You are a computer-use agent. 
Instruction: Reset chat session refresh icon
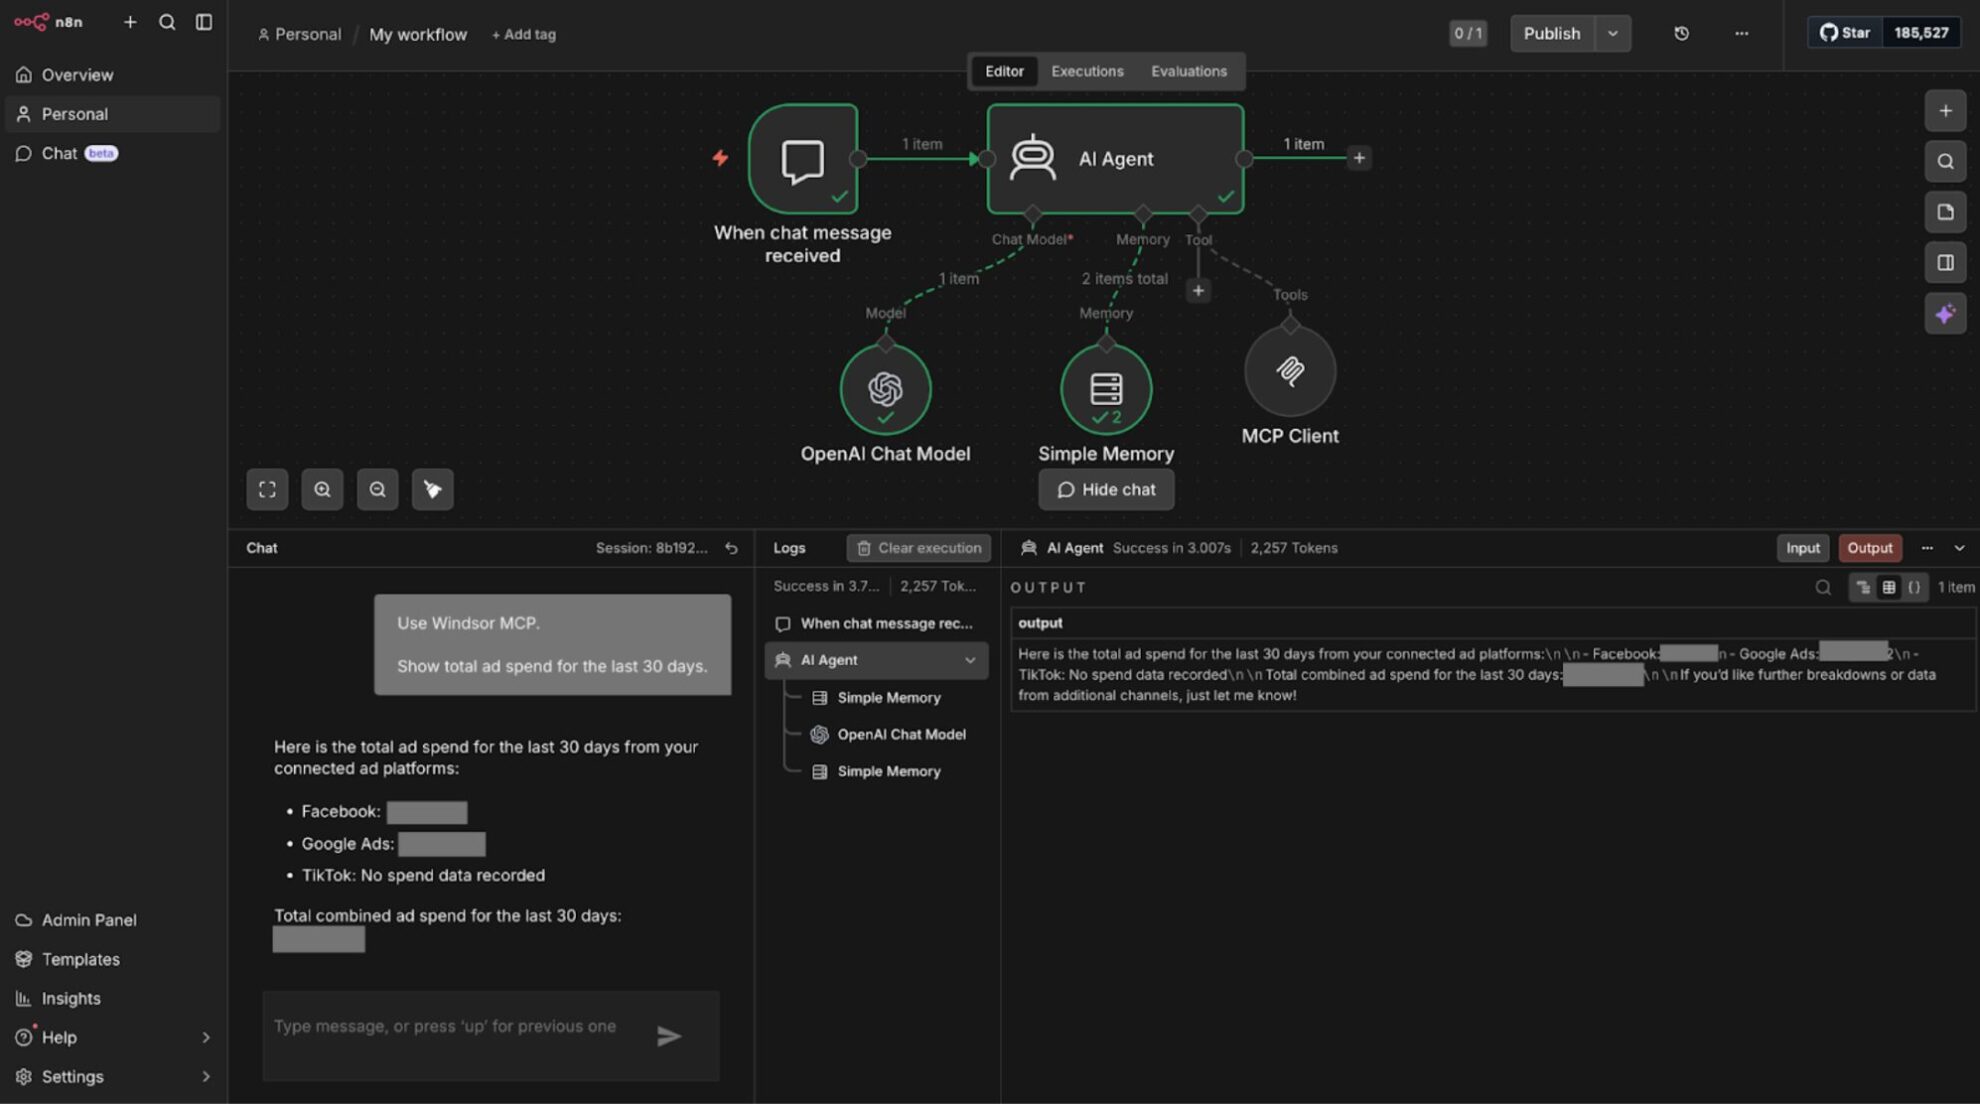click(731, 548)
